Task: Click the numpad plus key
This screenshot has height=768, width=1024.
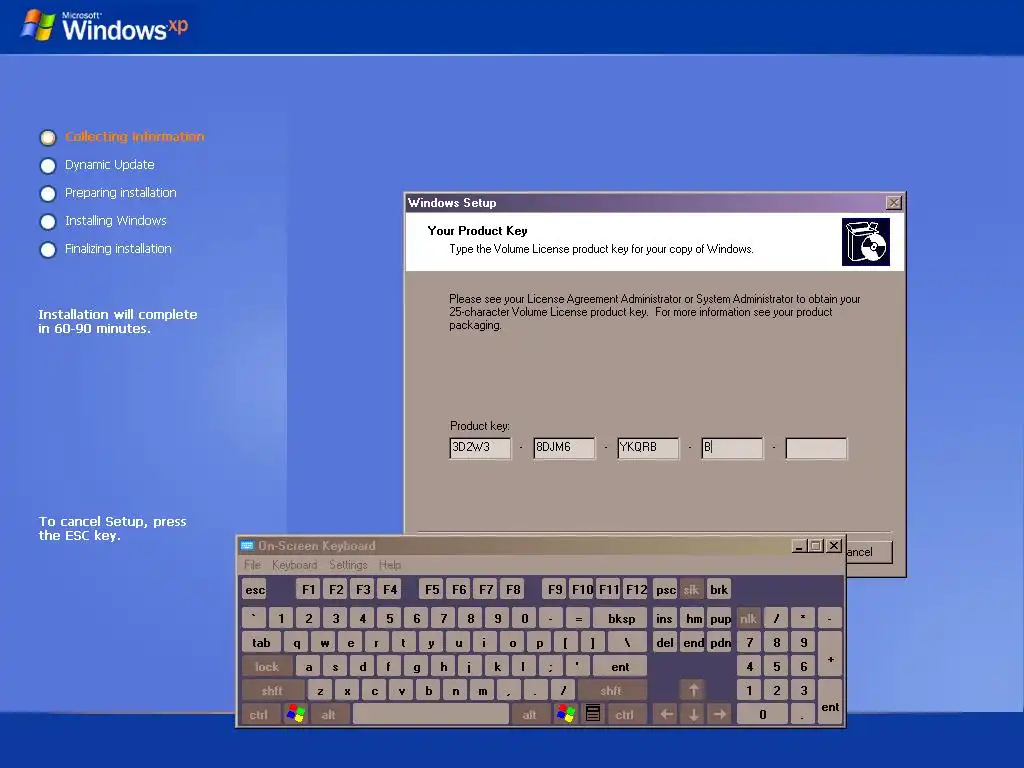Action: coord(830,655)
